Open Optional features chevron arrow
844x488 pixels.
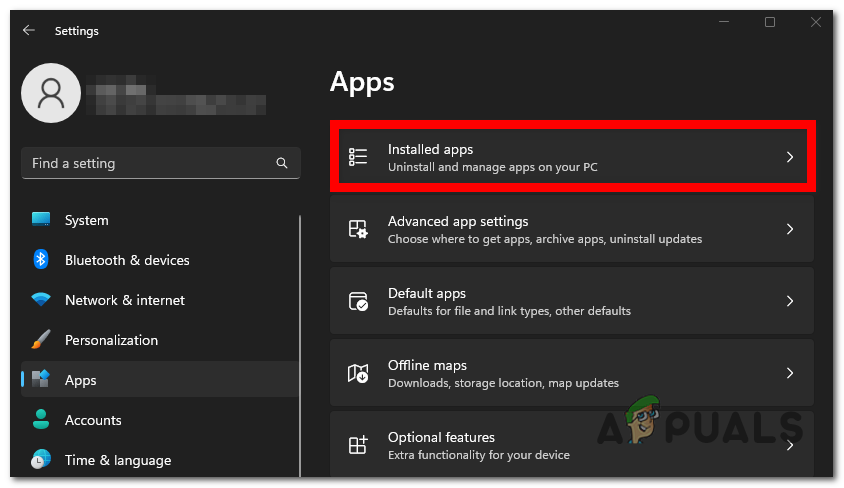[790, 445]
